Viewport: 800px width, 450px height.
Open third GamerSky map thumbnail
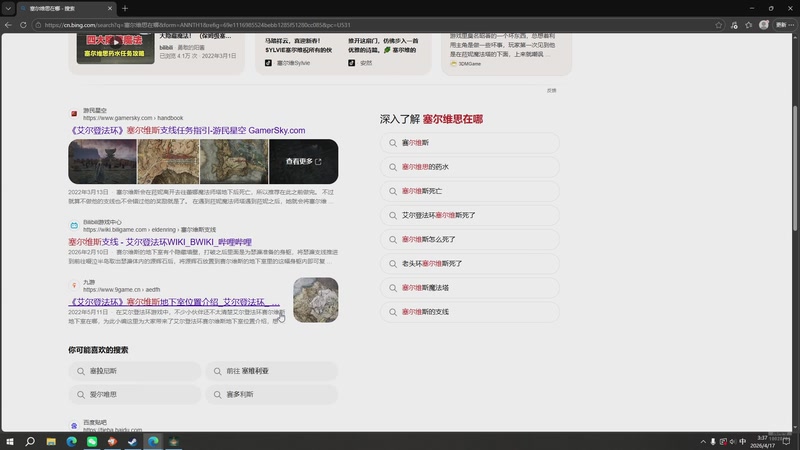(234, 161)
